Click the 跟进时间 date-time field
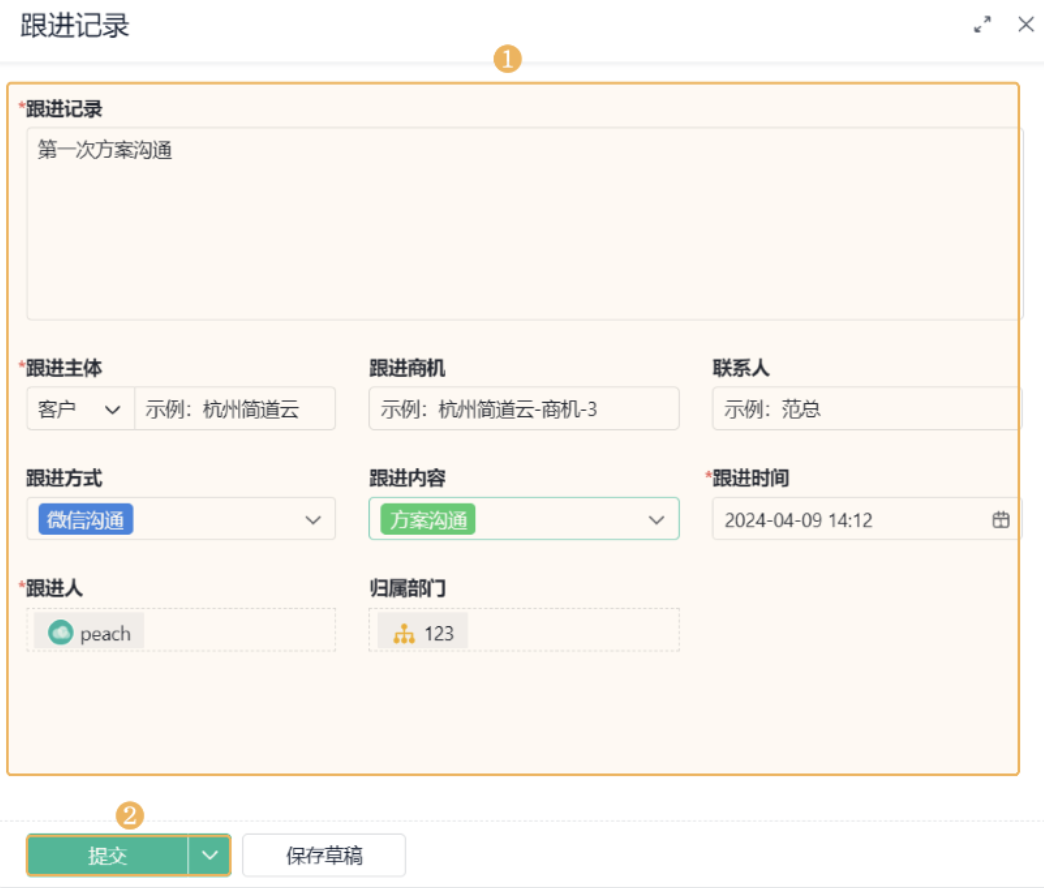This screenshot has width=1044, height=888. (850, 520)
